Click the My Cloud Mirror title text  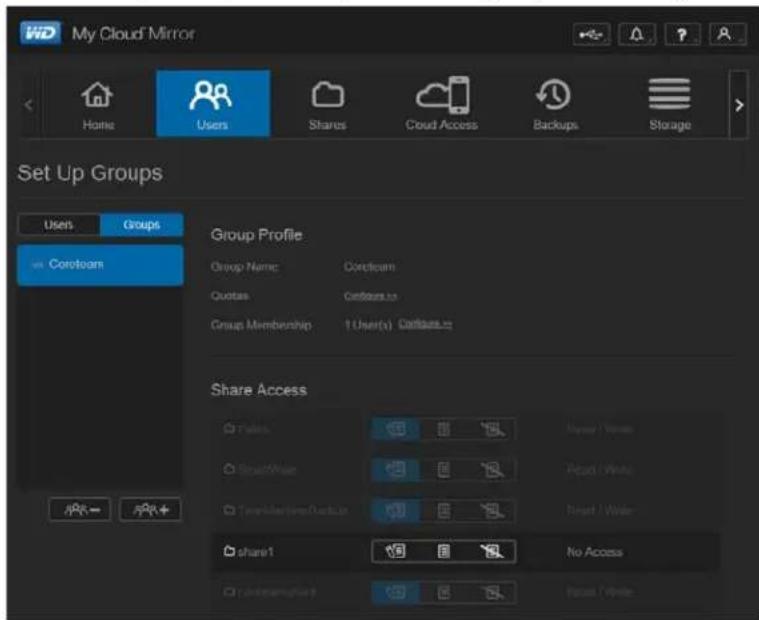[x=133, y=34]
